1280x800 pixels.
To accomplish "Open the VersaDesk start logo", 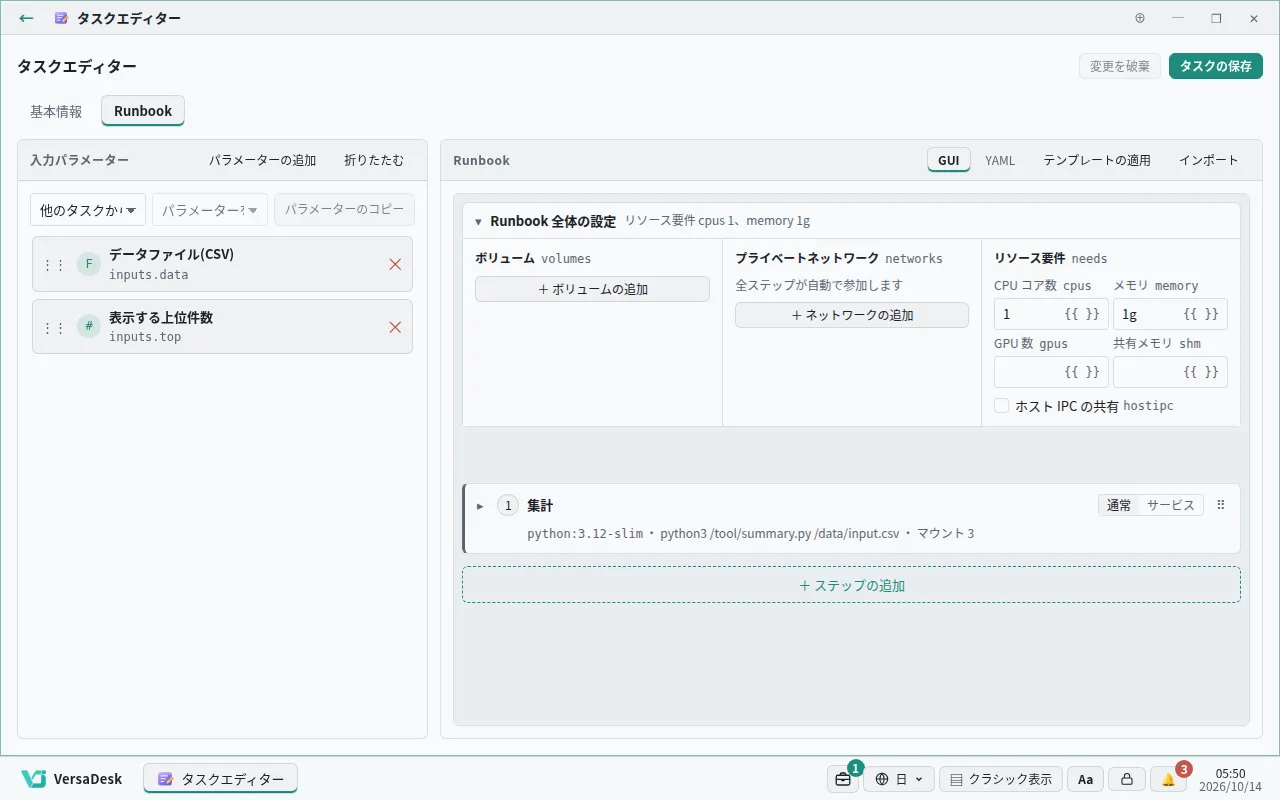I will coord(72,779).
